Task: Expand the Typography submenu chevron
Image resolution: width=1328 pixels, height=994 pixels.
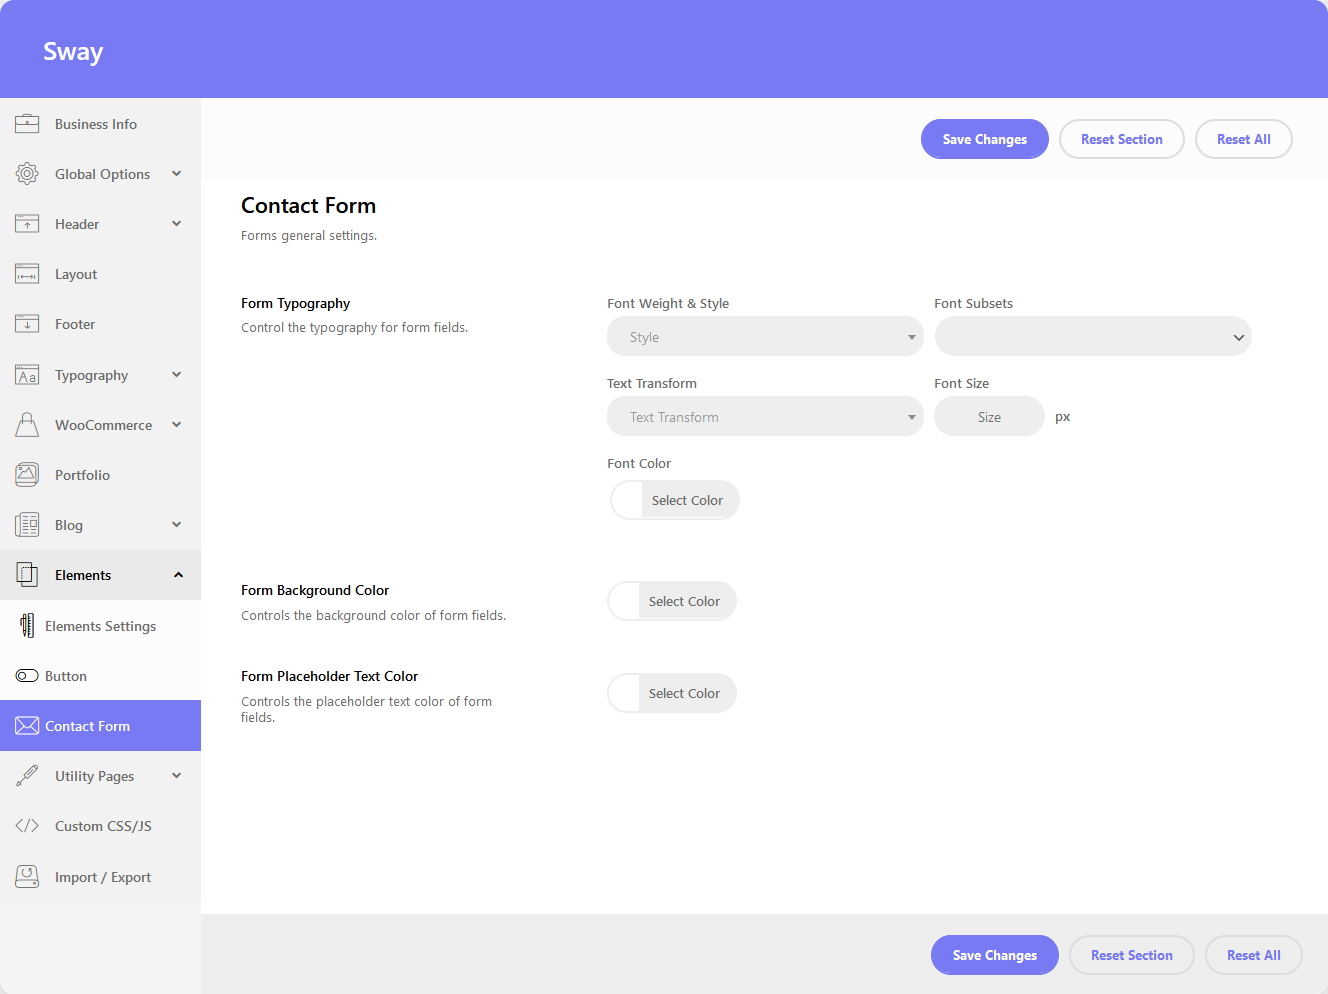Action: pyautogui.click(x=177, y=375)
